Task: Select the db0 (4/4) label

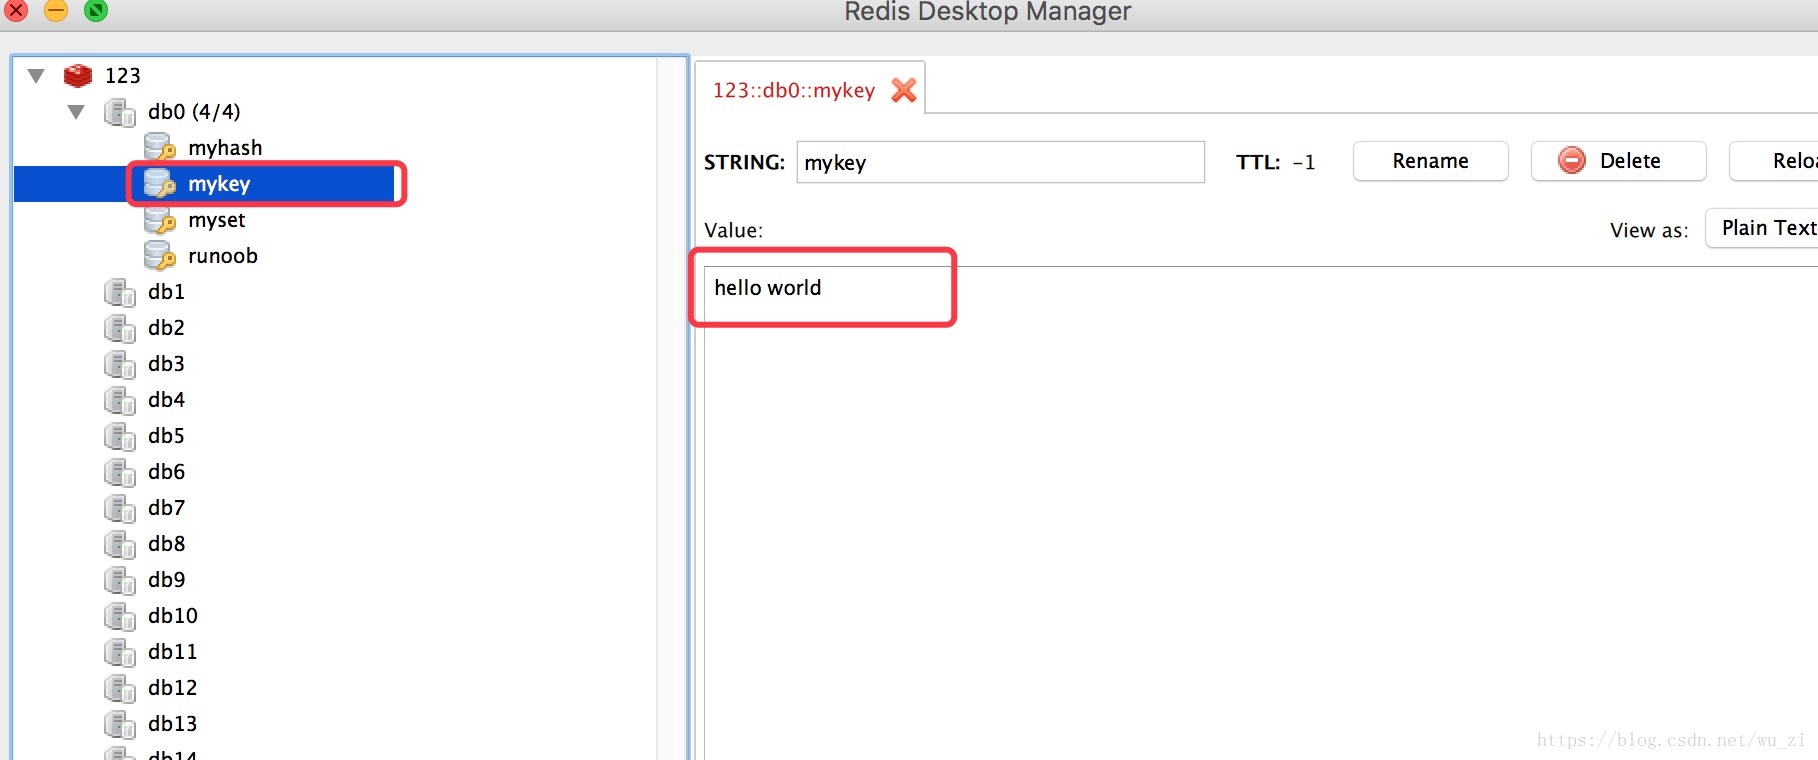Action: [194, 112]
